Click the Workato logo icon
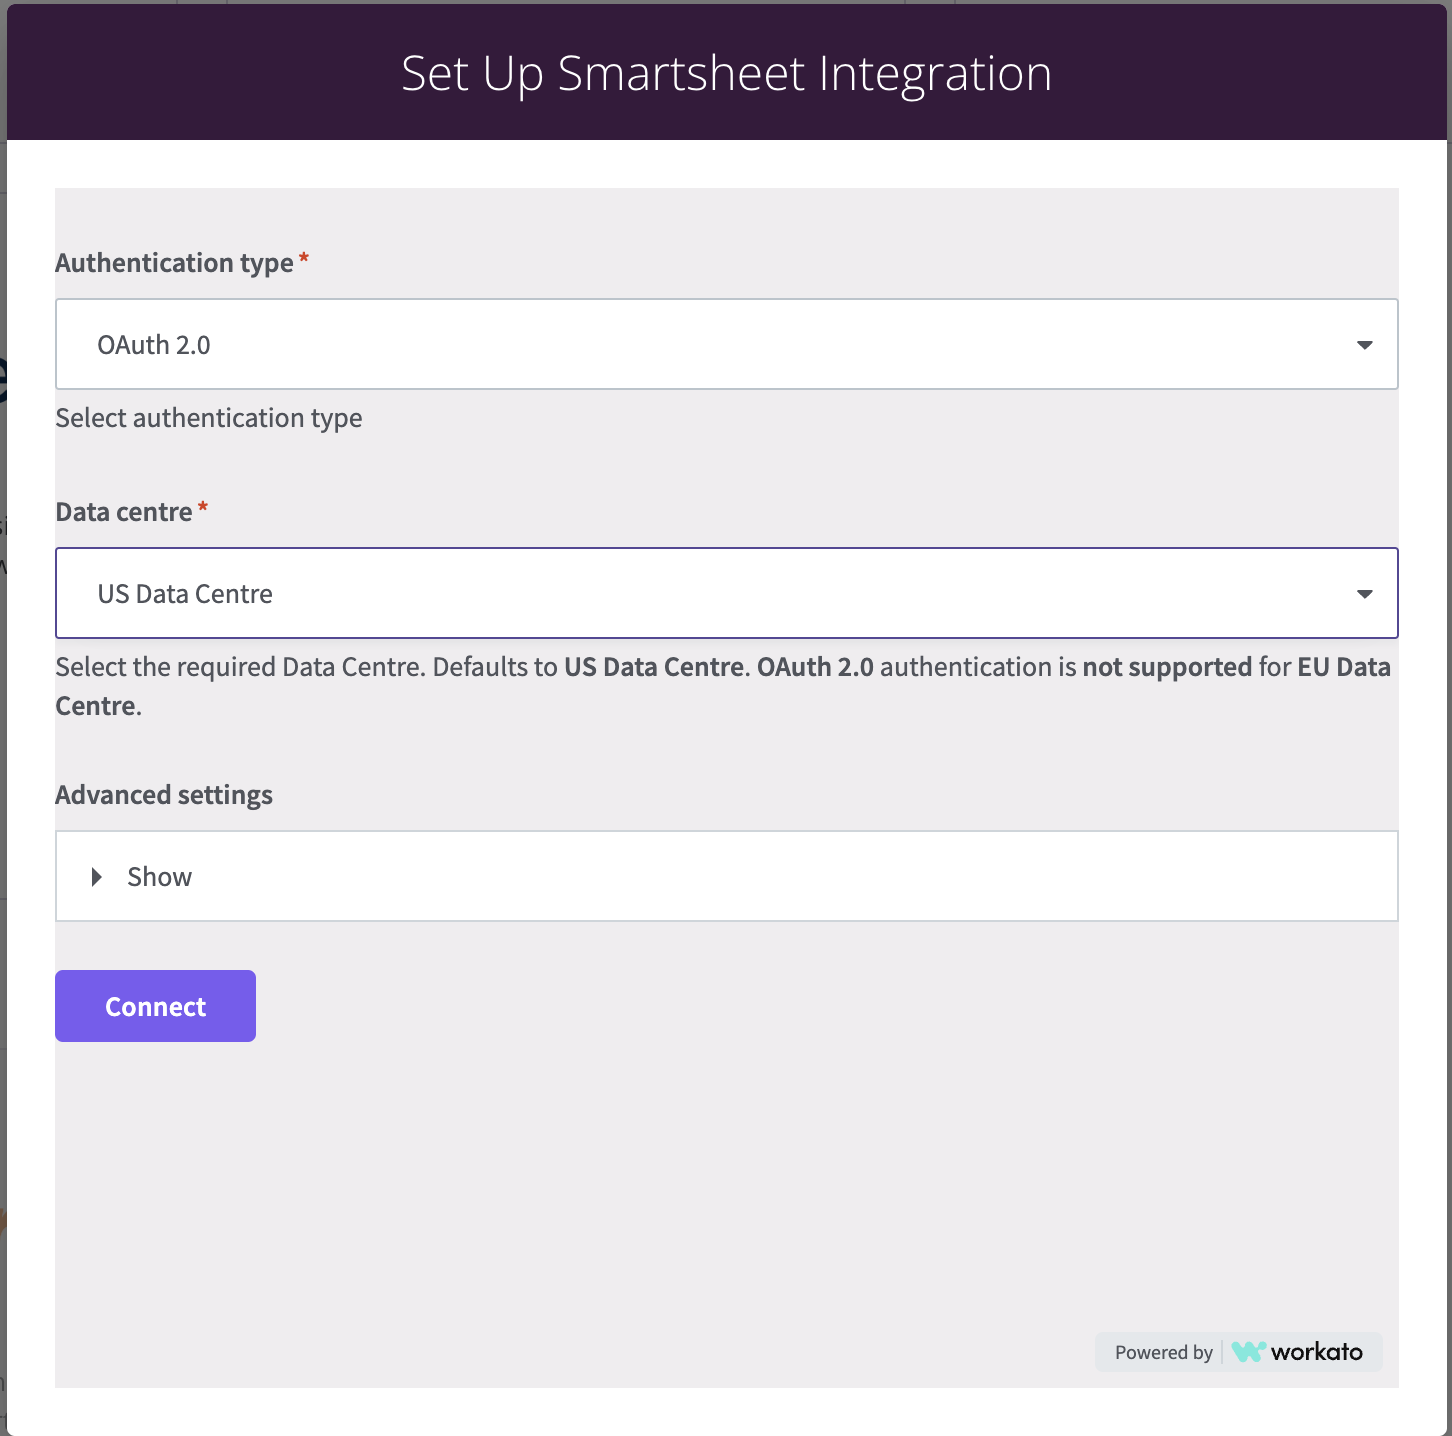Image resolution: width=1452 pixels, height=1436 pixels. pyautogui.click(x=1249, y=1352)
